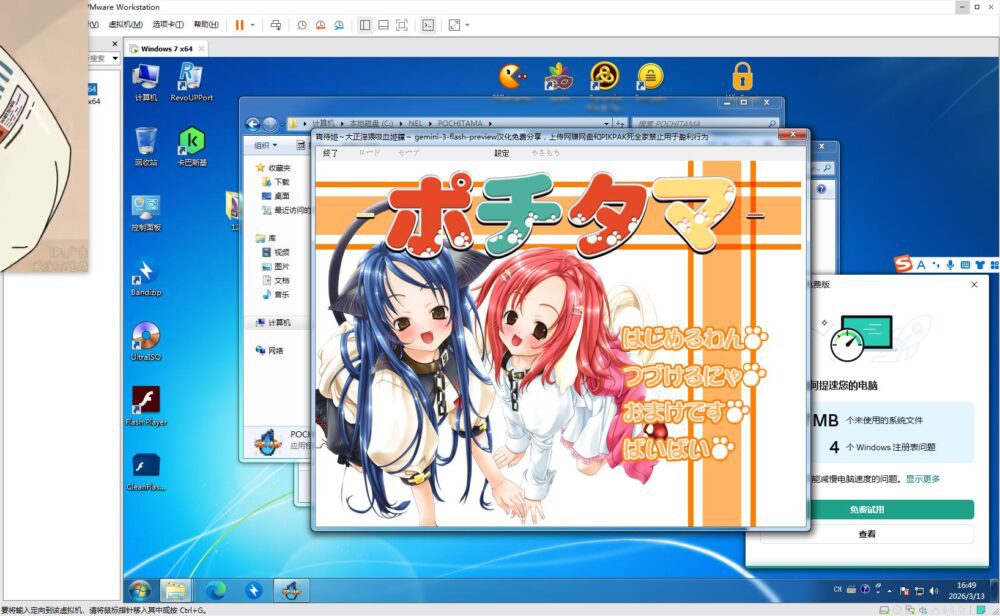Toggle VMware library sidebar view icon

365,25
